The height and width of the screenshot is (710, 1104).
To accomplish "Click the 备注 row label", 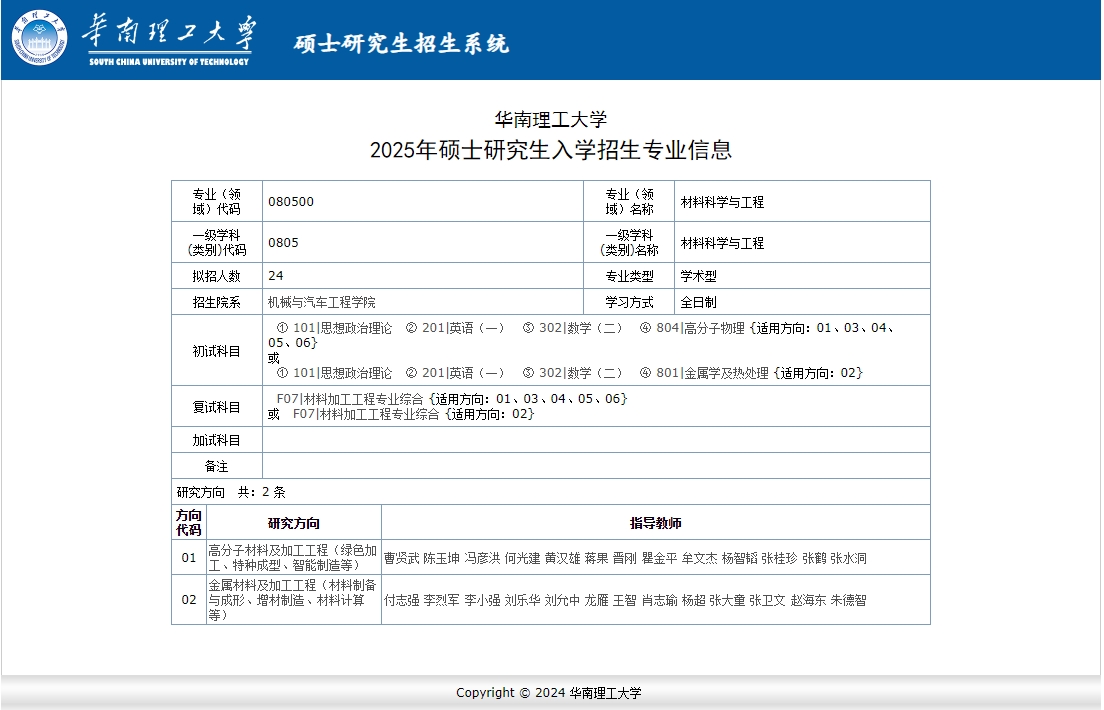I will tap(216, 466).
